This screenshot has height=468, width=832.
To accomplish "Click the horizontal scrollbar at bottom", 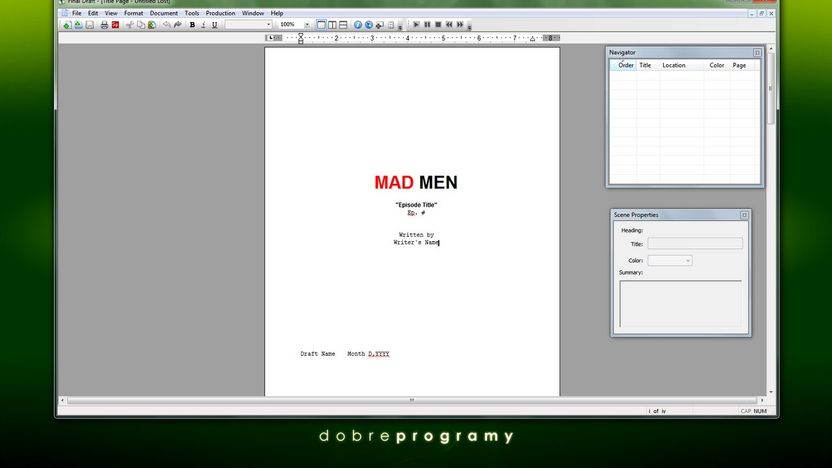I will click(x=412, y=400).
